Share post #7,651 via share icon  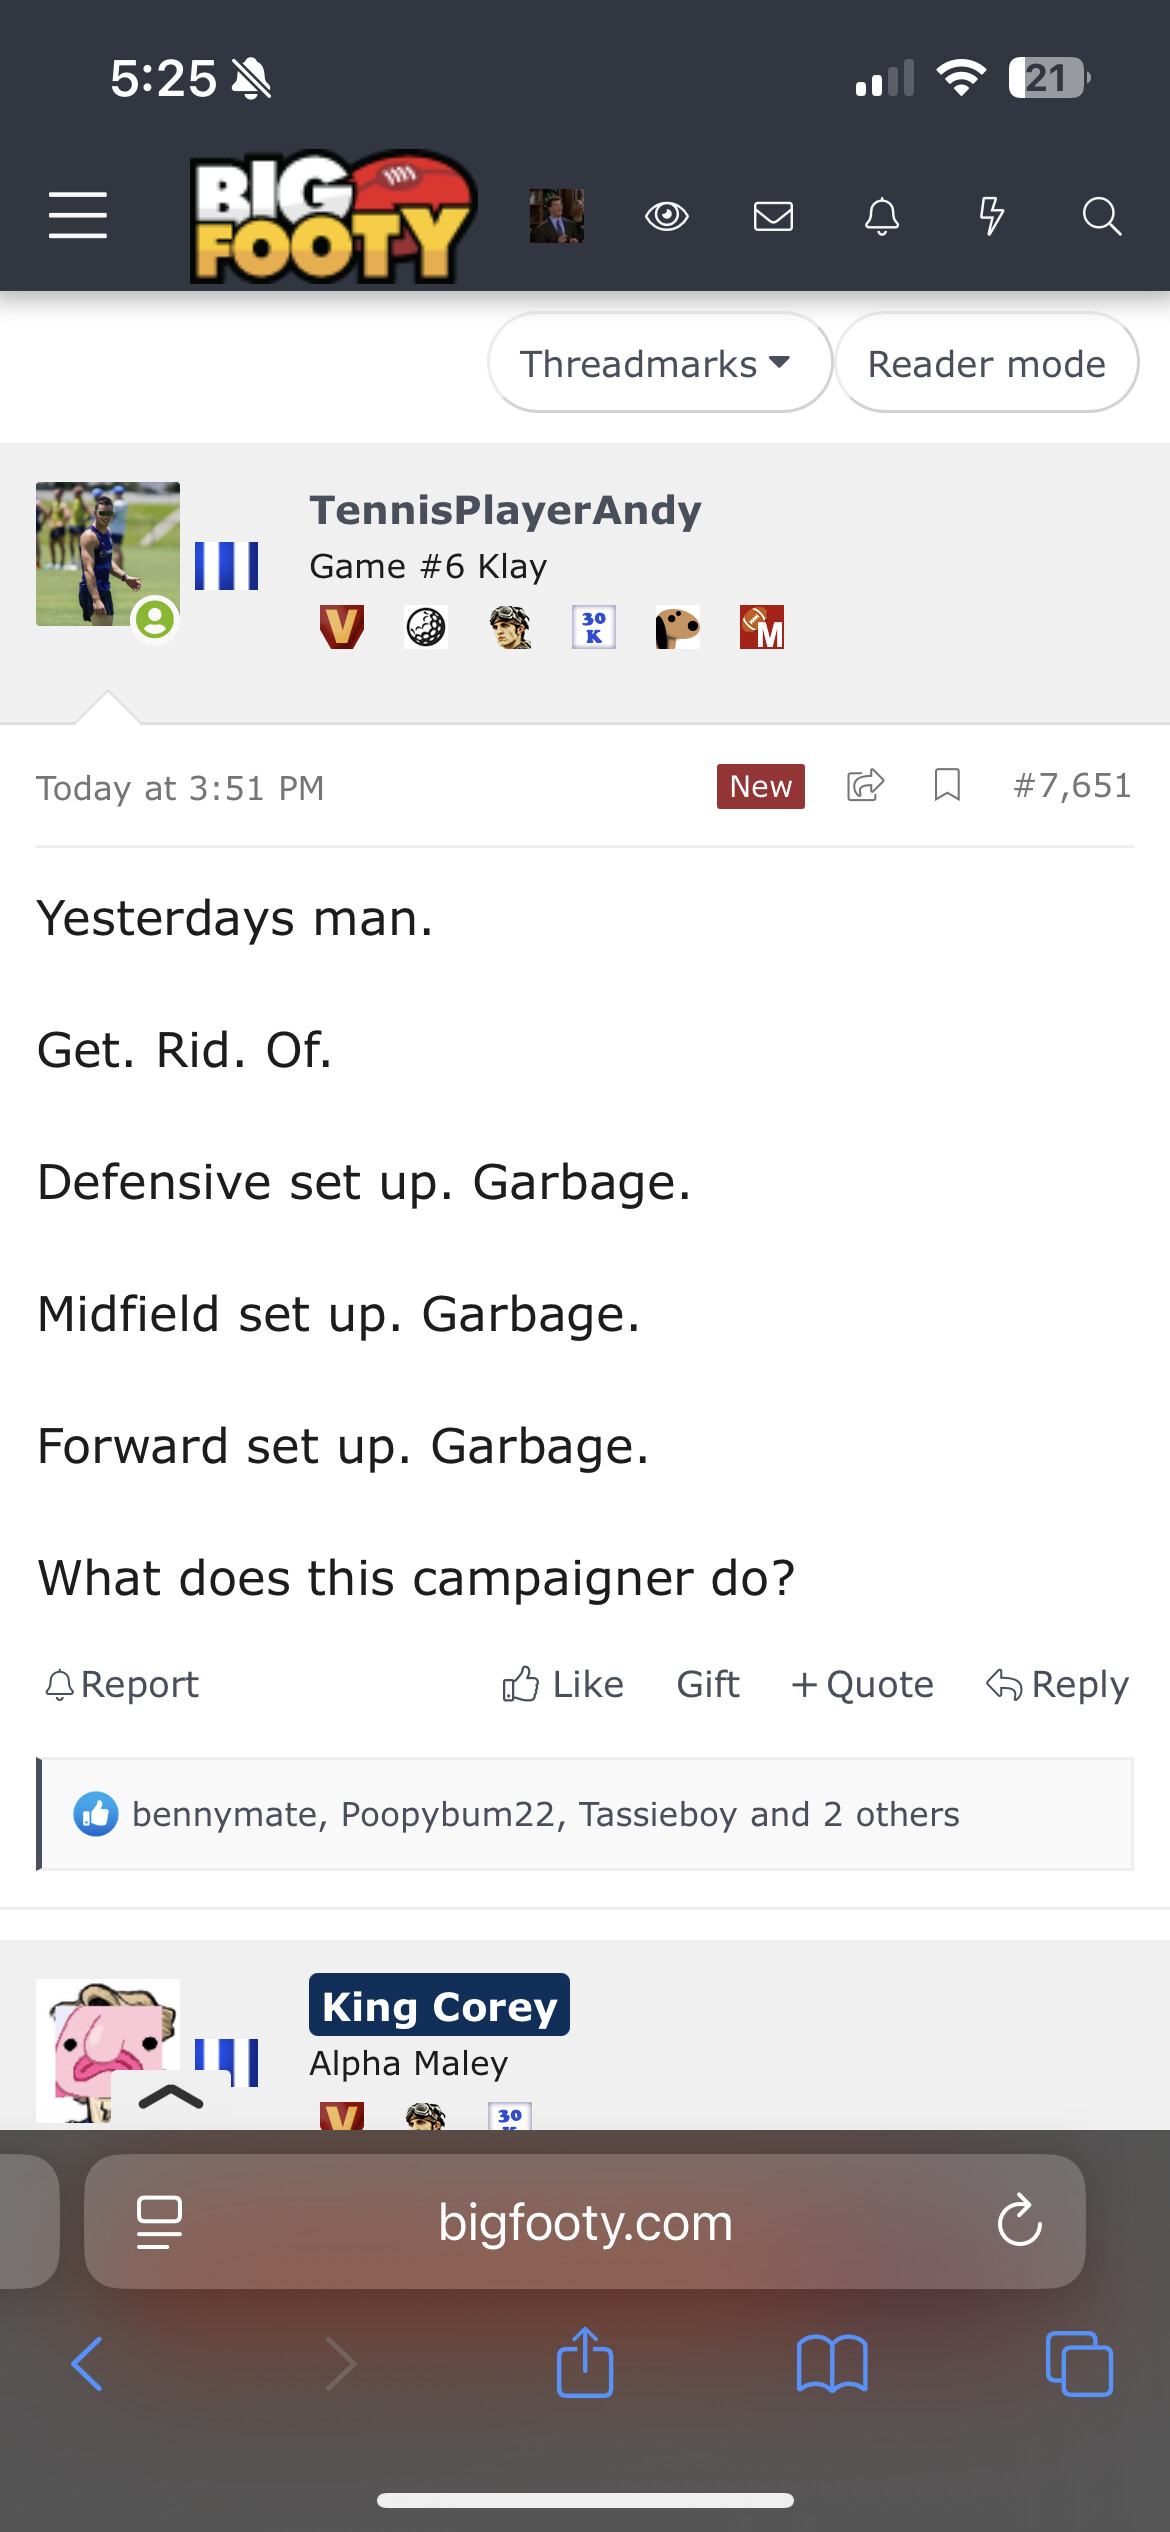pos(865,786)
